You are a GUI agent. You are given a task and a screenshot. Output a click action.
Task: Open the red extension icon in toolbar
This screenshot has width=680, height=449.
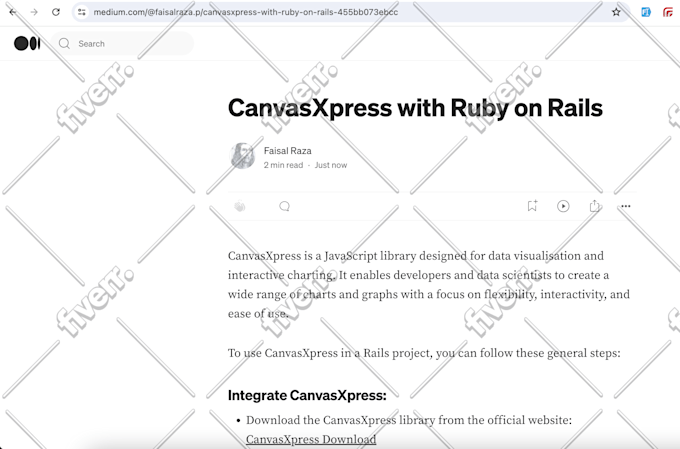click(668, 12)
